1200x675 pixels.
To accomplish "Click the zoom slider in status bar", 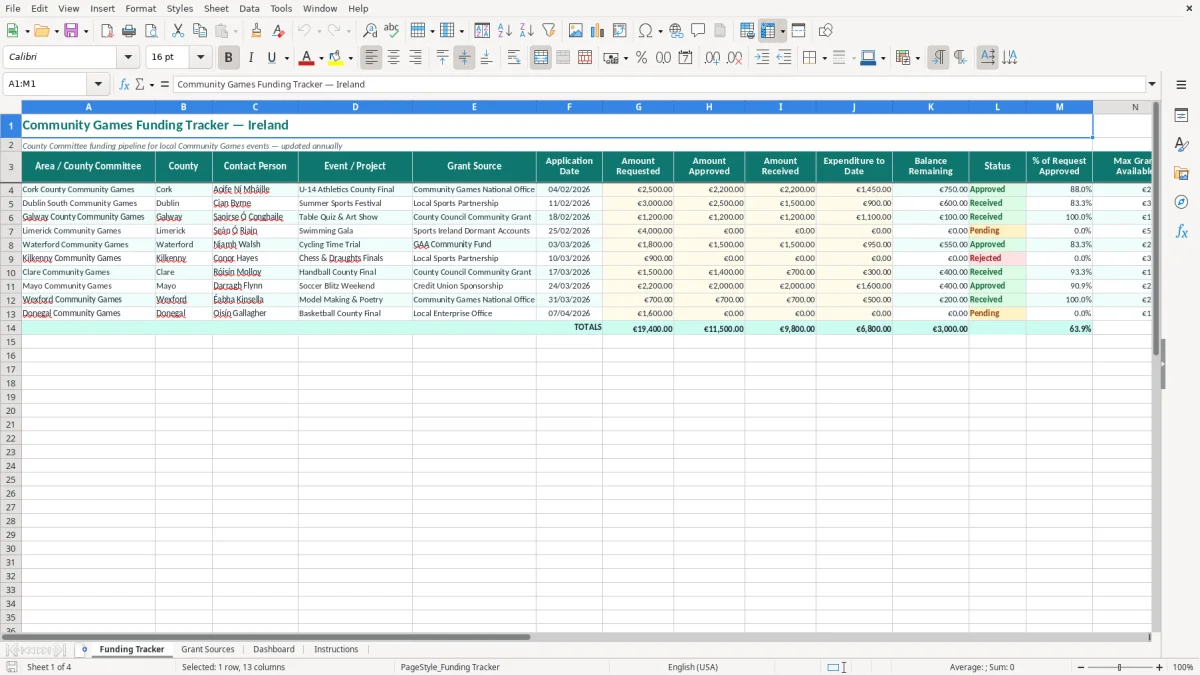I will tap(1119, 667).
